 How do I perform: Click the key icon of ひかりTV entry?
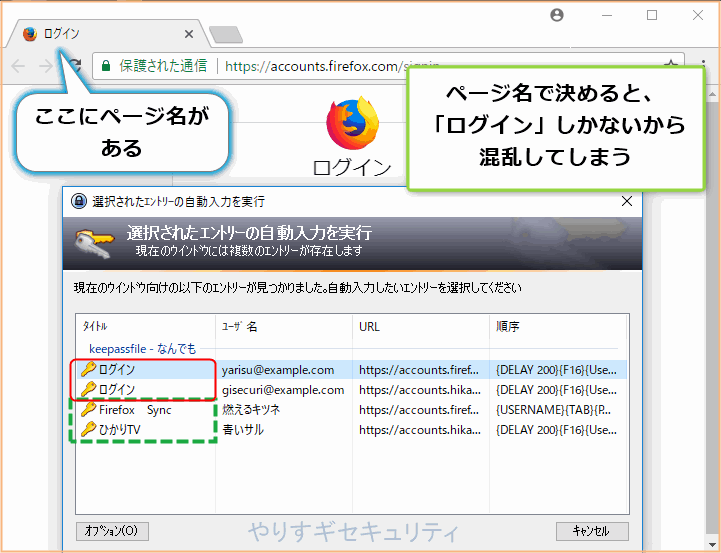[x=88, y=429]
